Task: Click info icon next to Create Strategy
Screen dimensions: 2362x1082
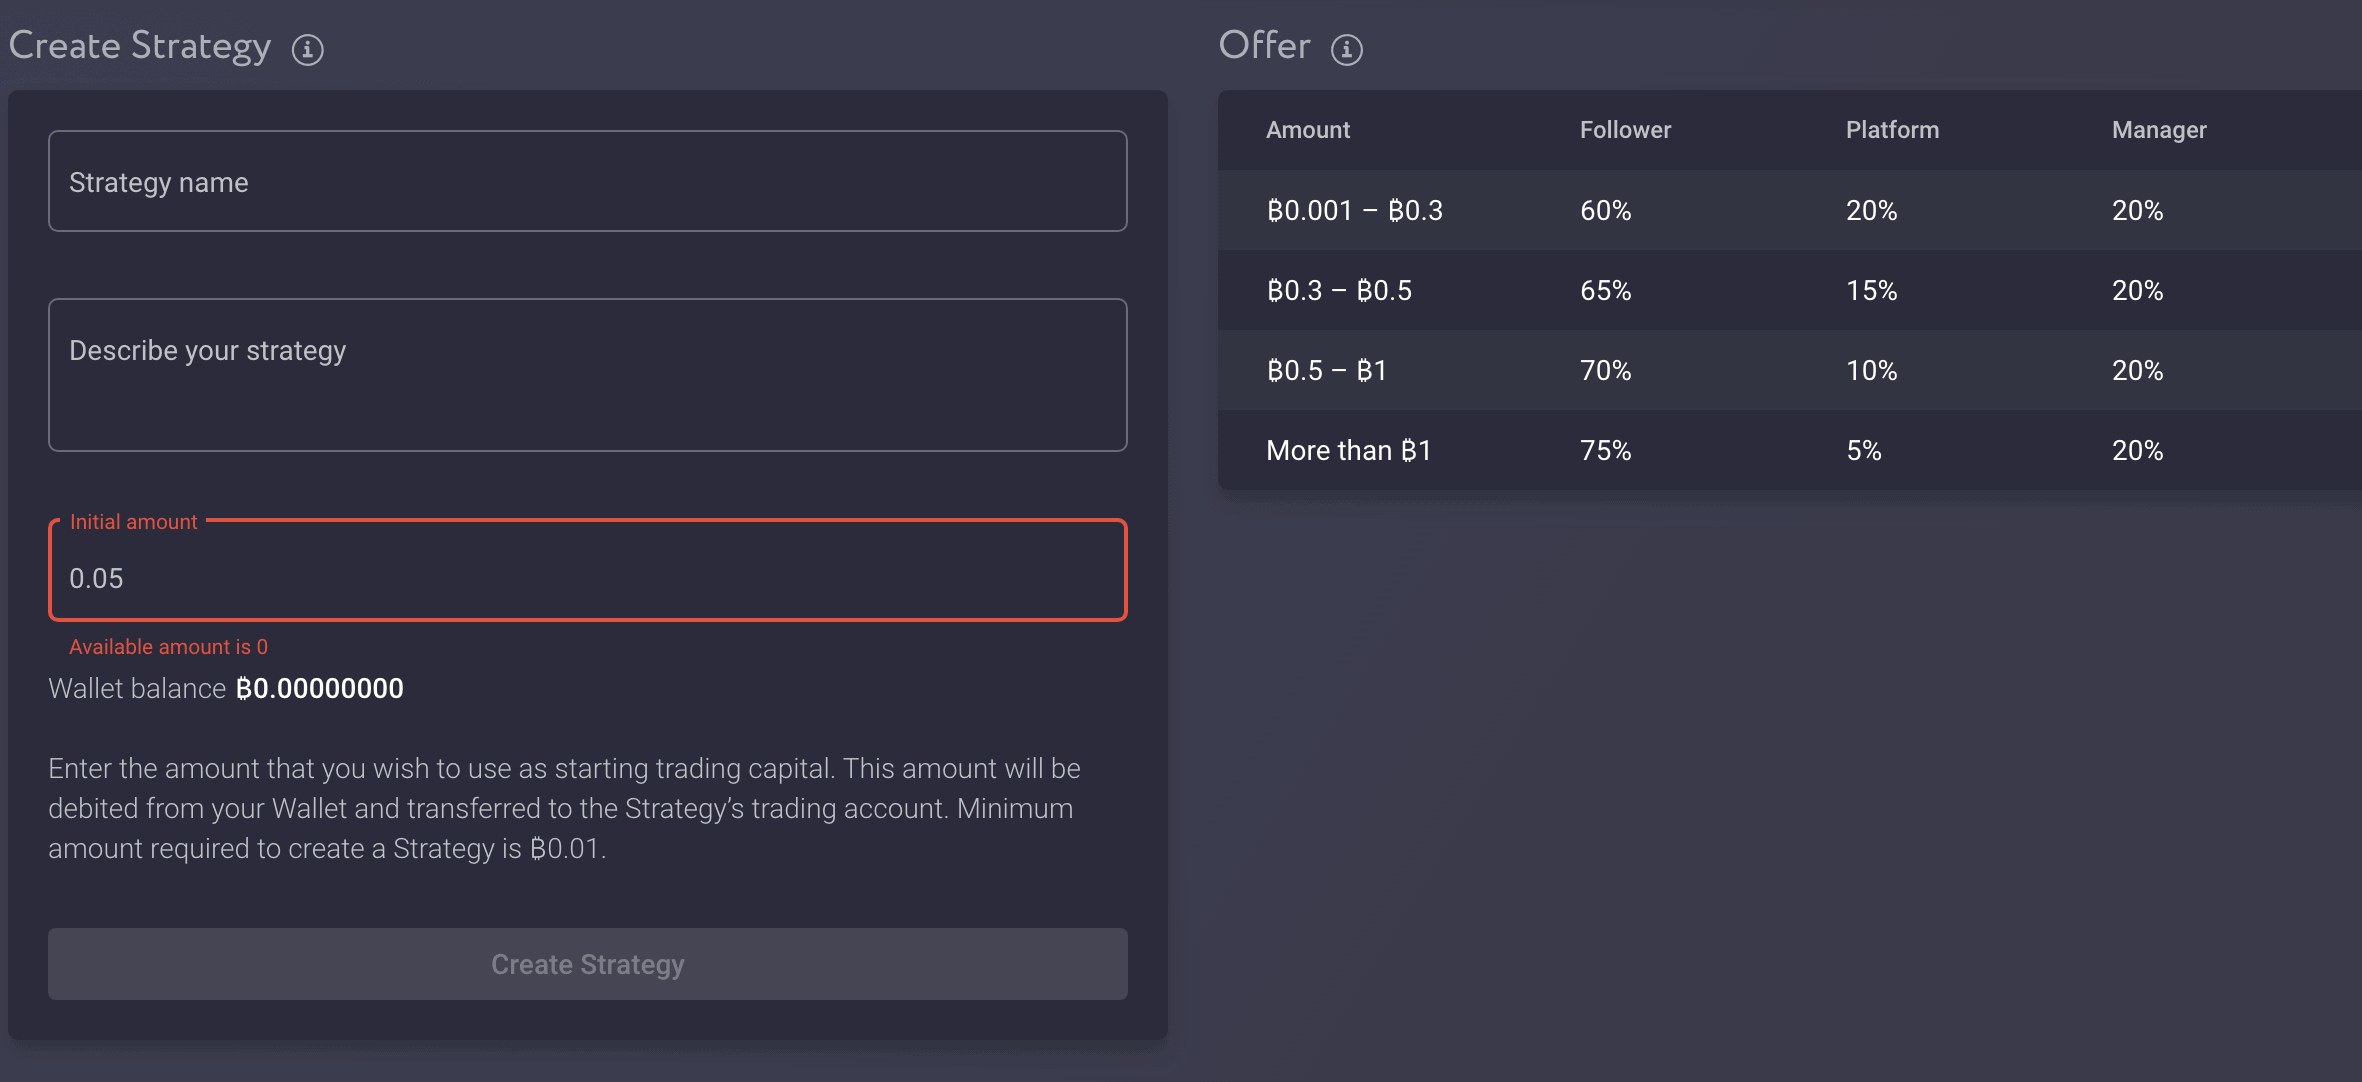Action: click(307, 49)
